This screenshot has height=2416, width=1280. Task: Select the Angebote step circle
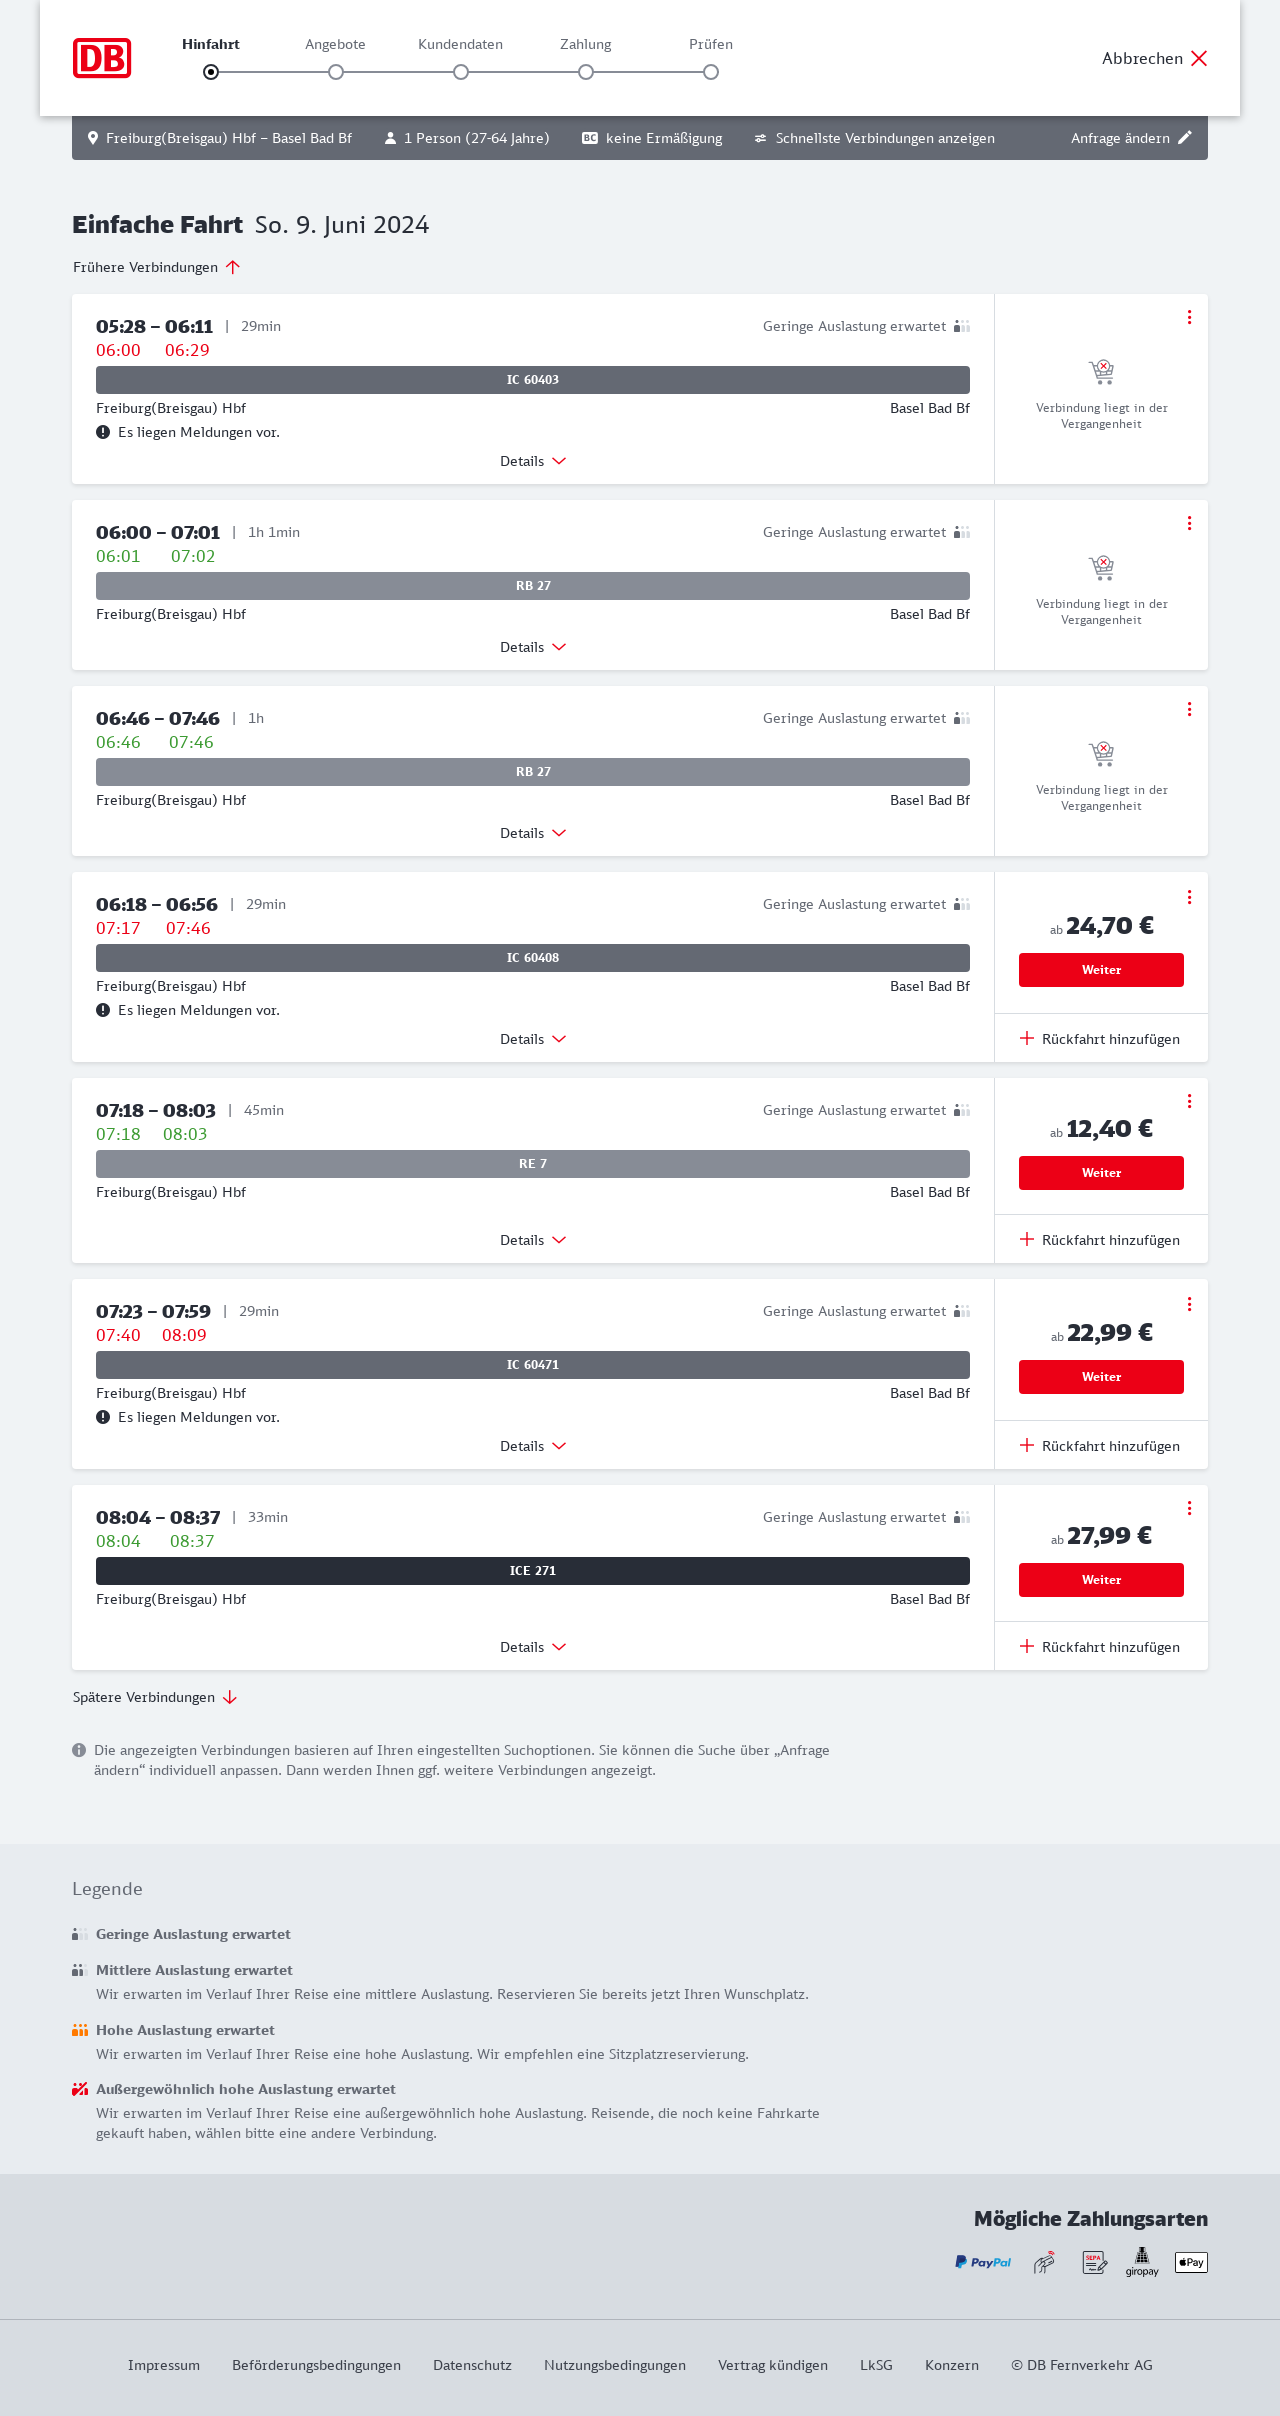point(336,72)
